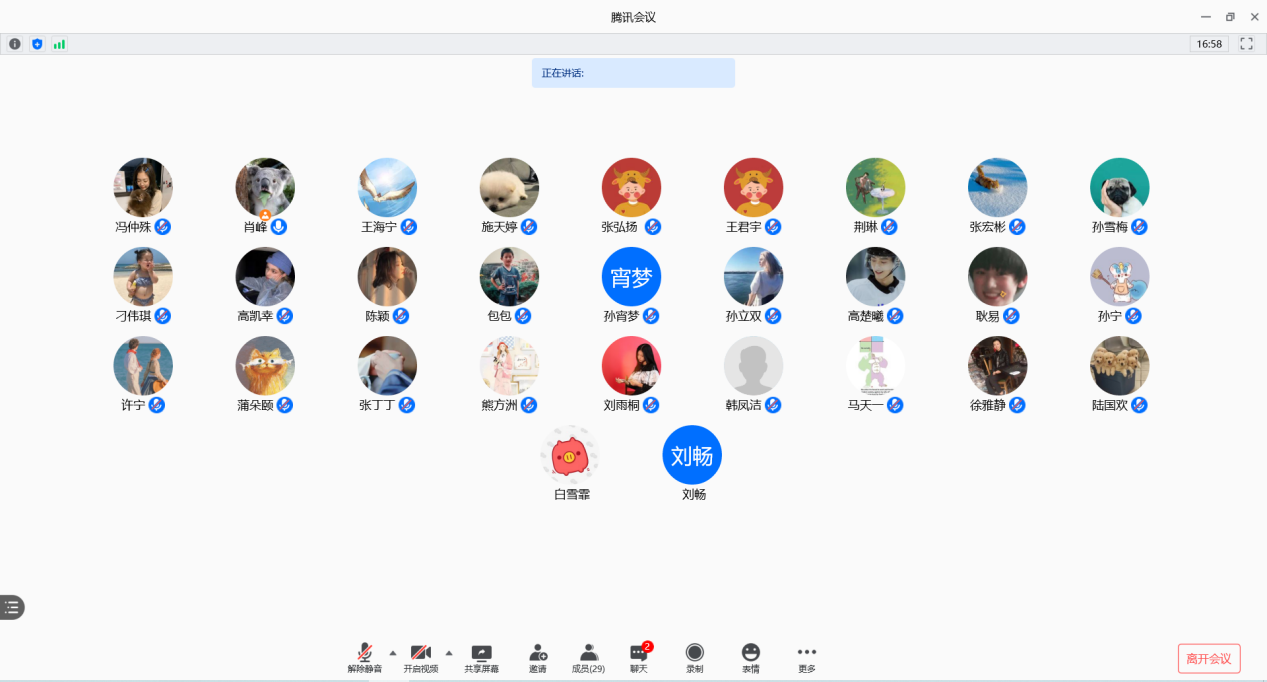Expand audio options arrow beside 解除静音
Screen dimensions: 1267x682
coord(392,652)
